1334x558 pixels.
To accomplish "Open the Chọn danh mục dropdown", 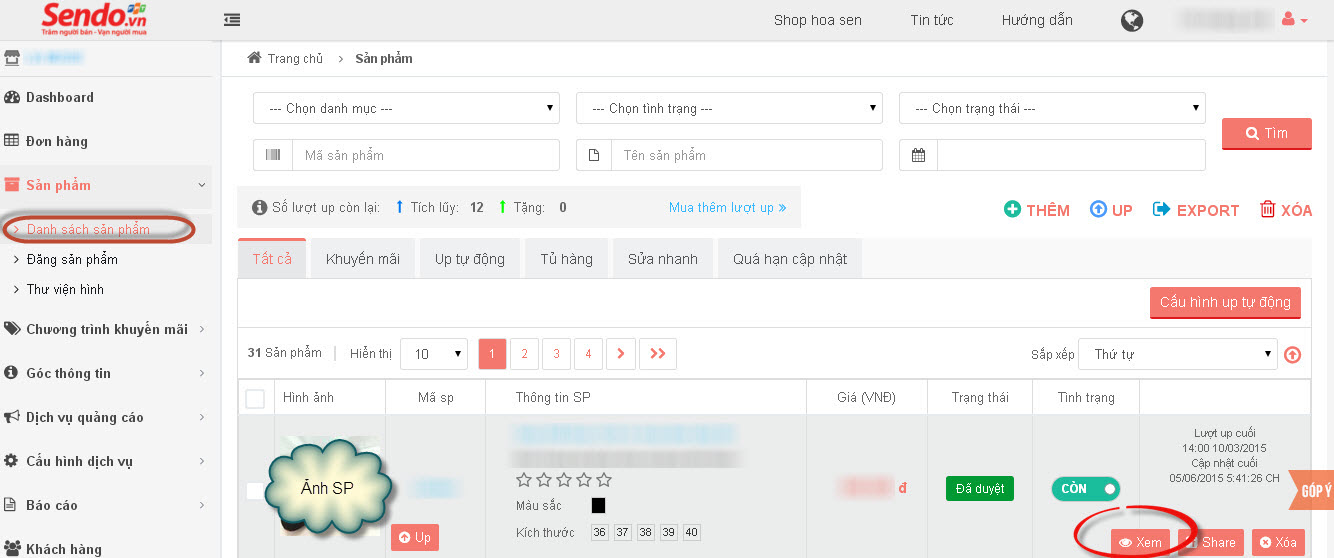I will tap(406, 108).
